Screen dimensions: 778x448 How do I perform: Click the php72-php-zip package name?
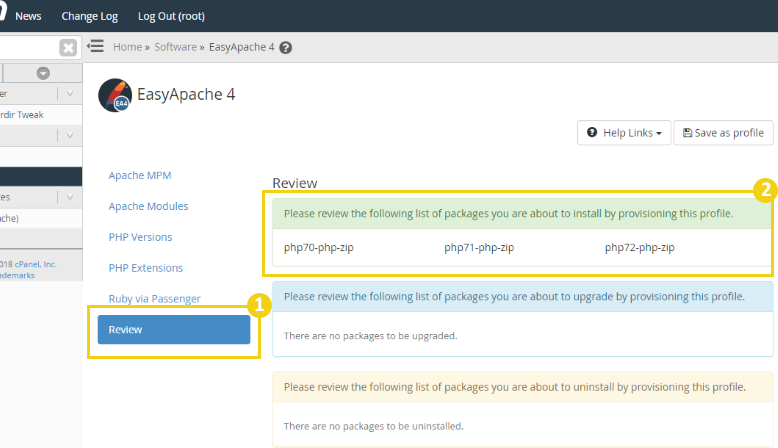click(640, 247)
